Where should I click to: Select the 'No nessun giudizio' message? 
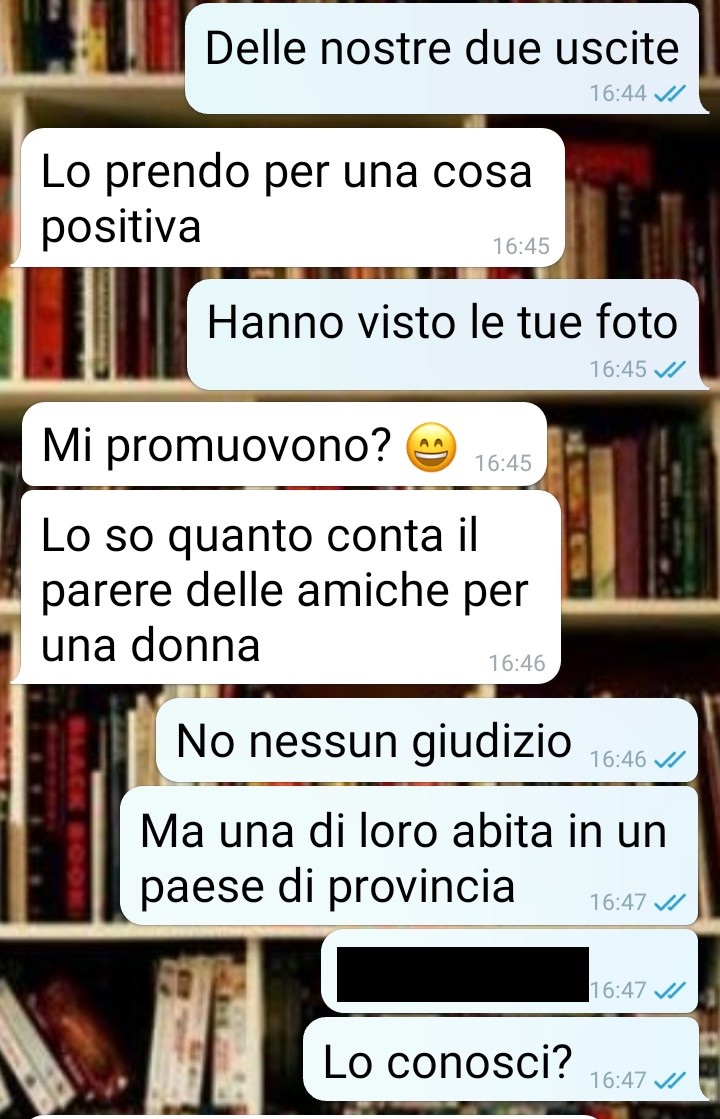click(x=427, y=740)
